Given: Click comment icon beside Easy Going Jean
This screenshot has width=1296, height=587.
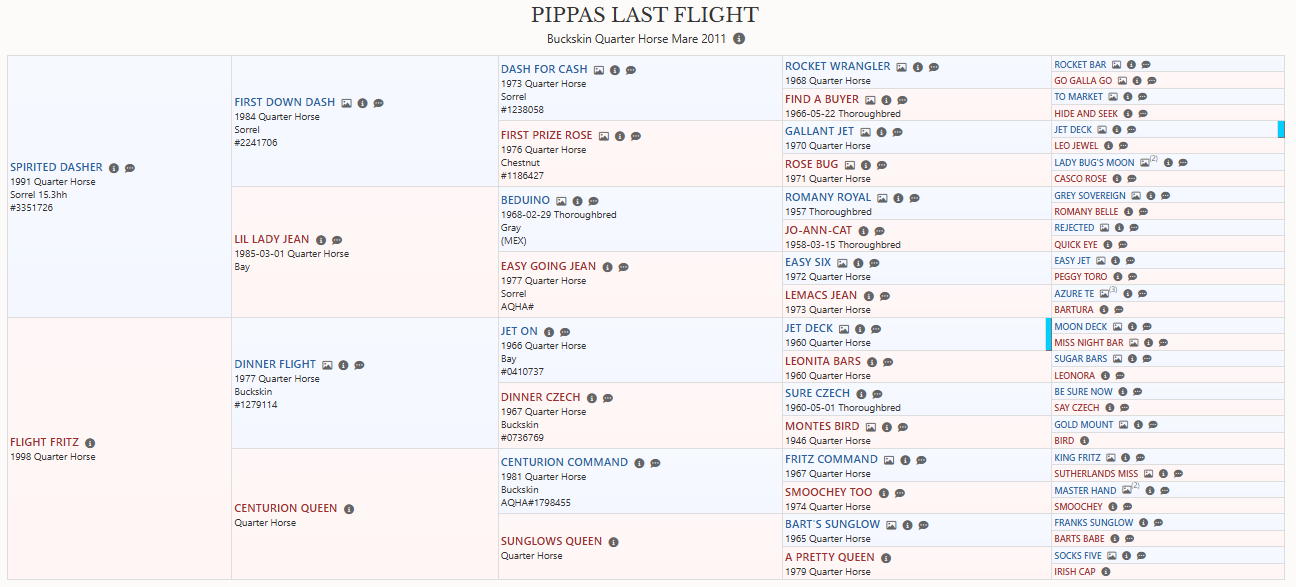Looking at the screenshot, I should [624, 267].
